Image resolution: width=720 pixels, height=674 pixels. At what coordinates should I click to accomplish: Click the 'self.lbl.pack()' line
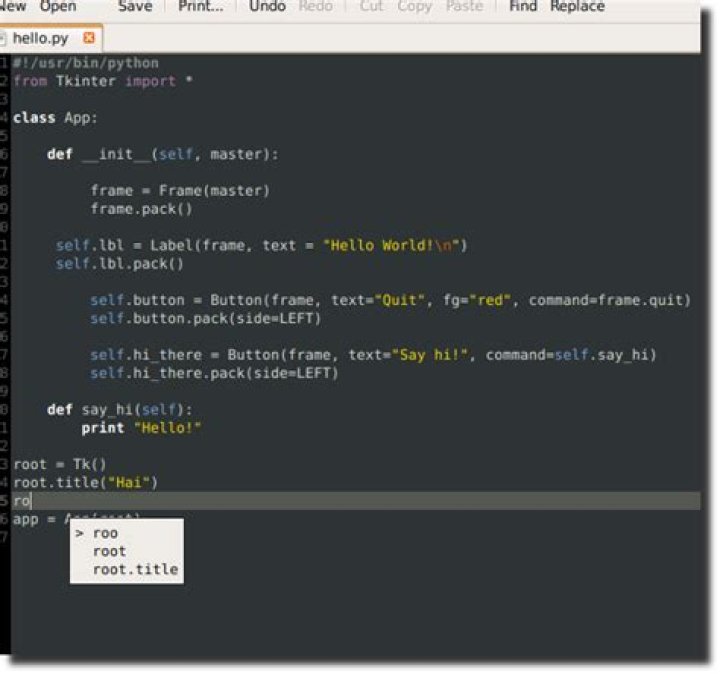tap(119, 264)
